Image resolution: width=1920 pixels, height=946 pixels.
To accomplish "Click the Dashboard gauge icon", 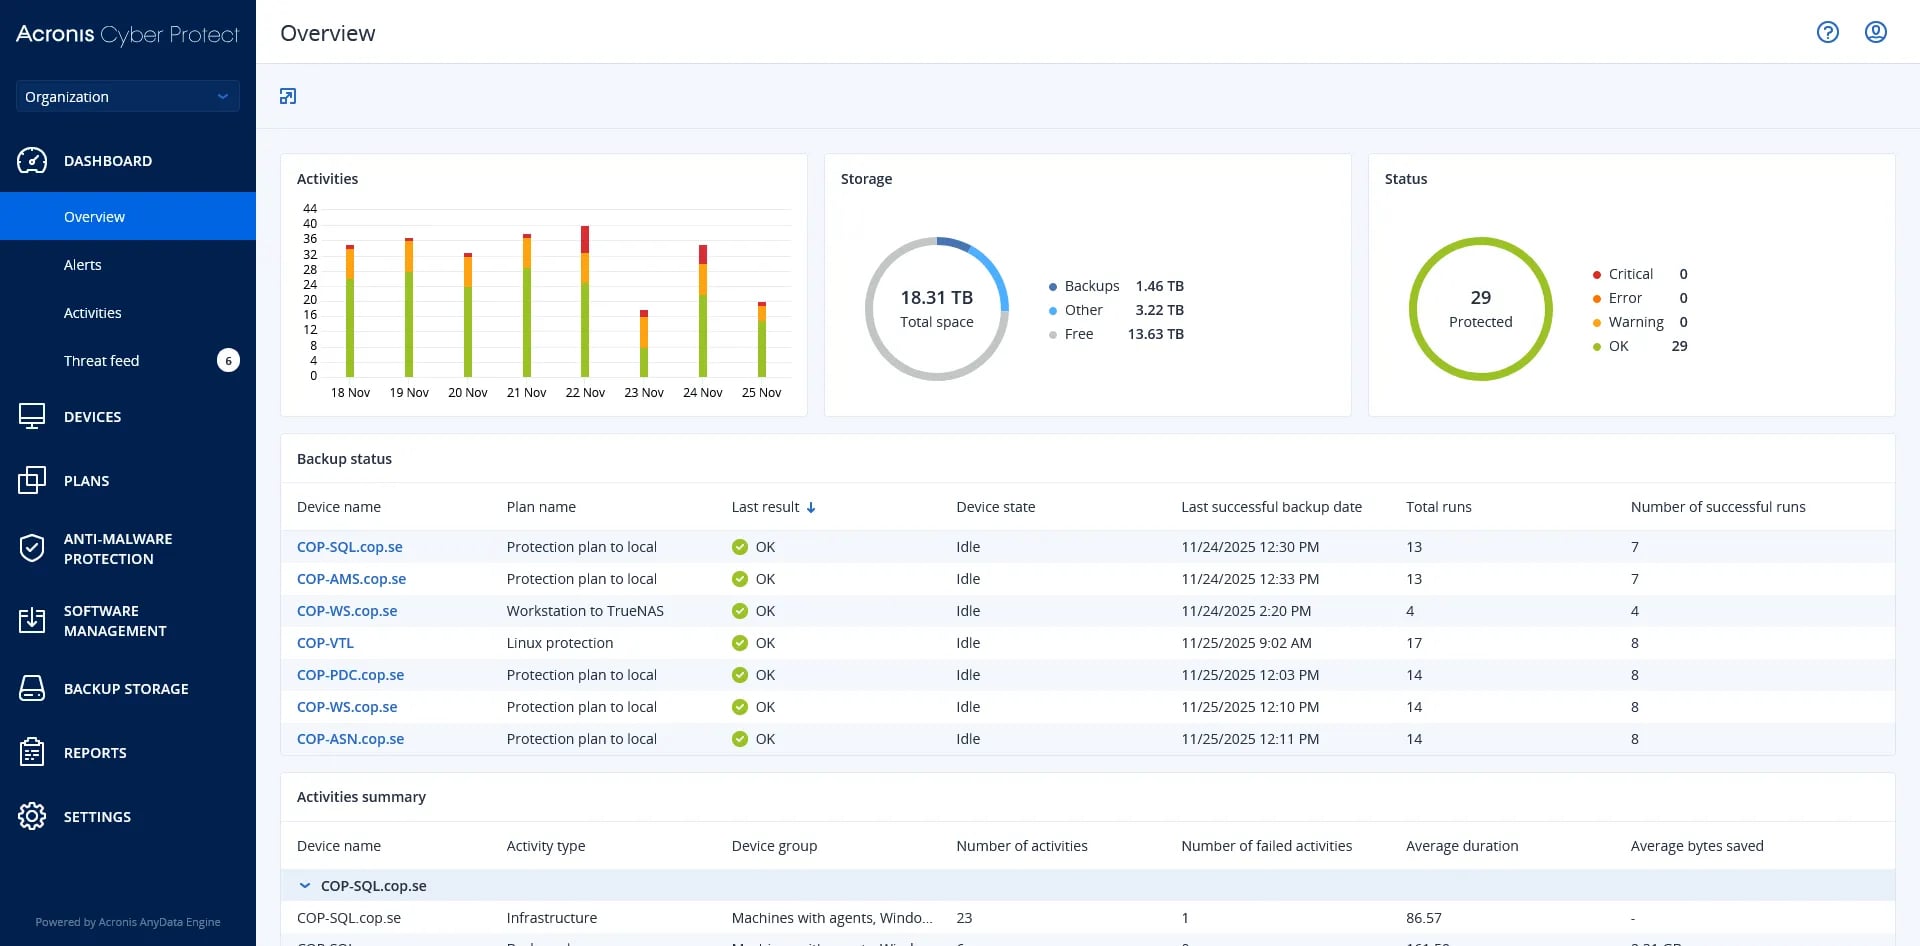I will (32, 161).
